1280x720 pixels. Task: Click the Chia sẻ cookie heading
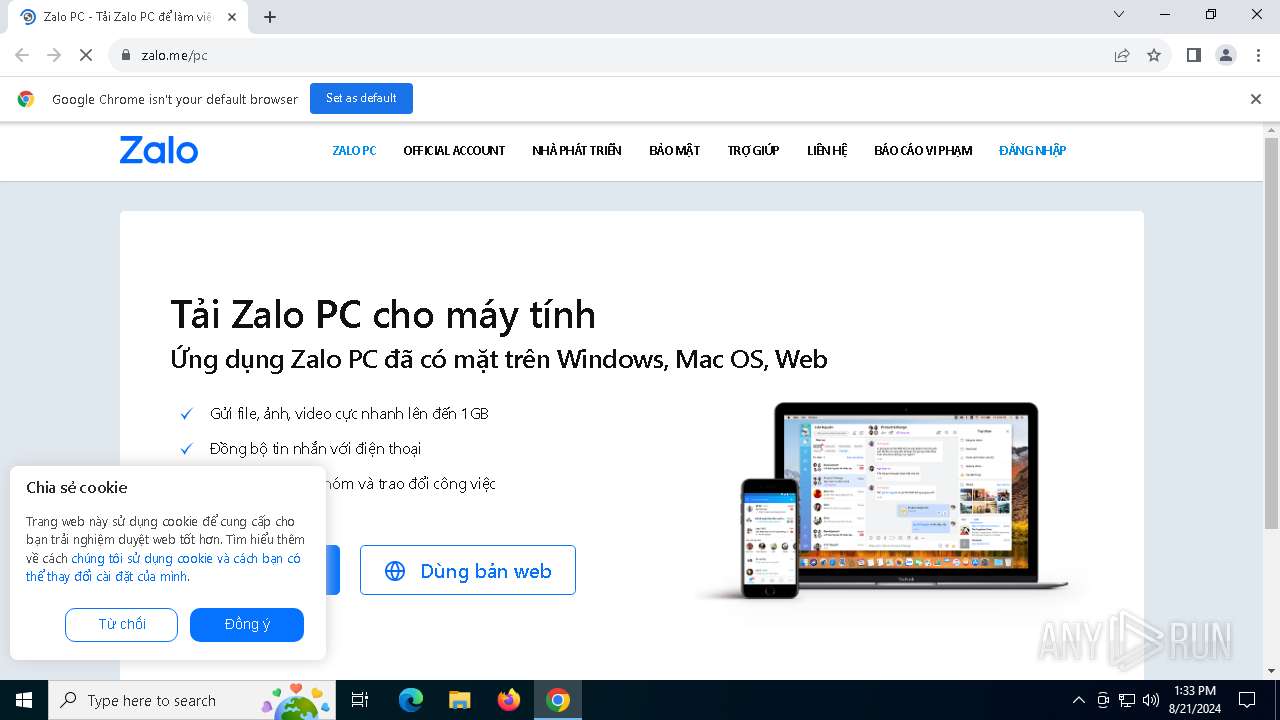tap(77, 488)
